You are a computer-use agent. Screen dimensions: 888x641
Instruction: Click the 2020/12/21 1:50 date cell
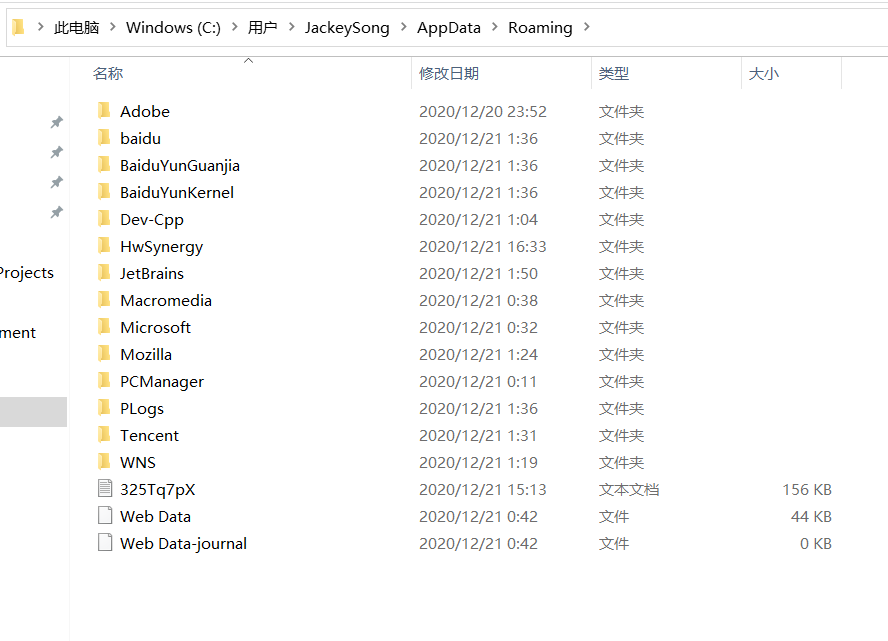479,274
